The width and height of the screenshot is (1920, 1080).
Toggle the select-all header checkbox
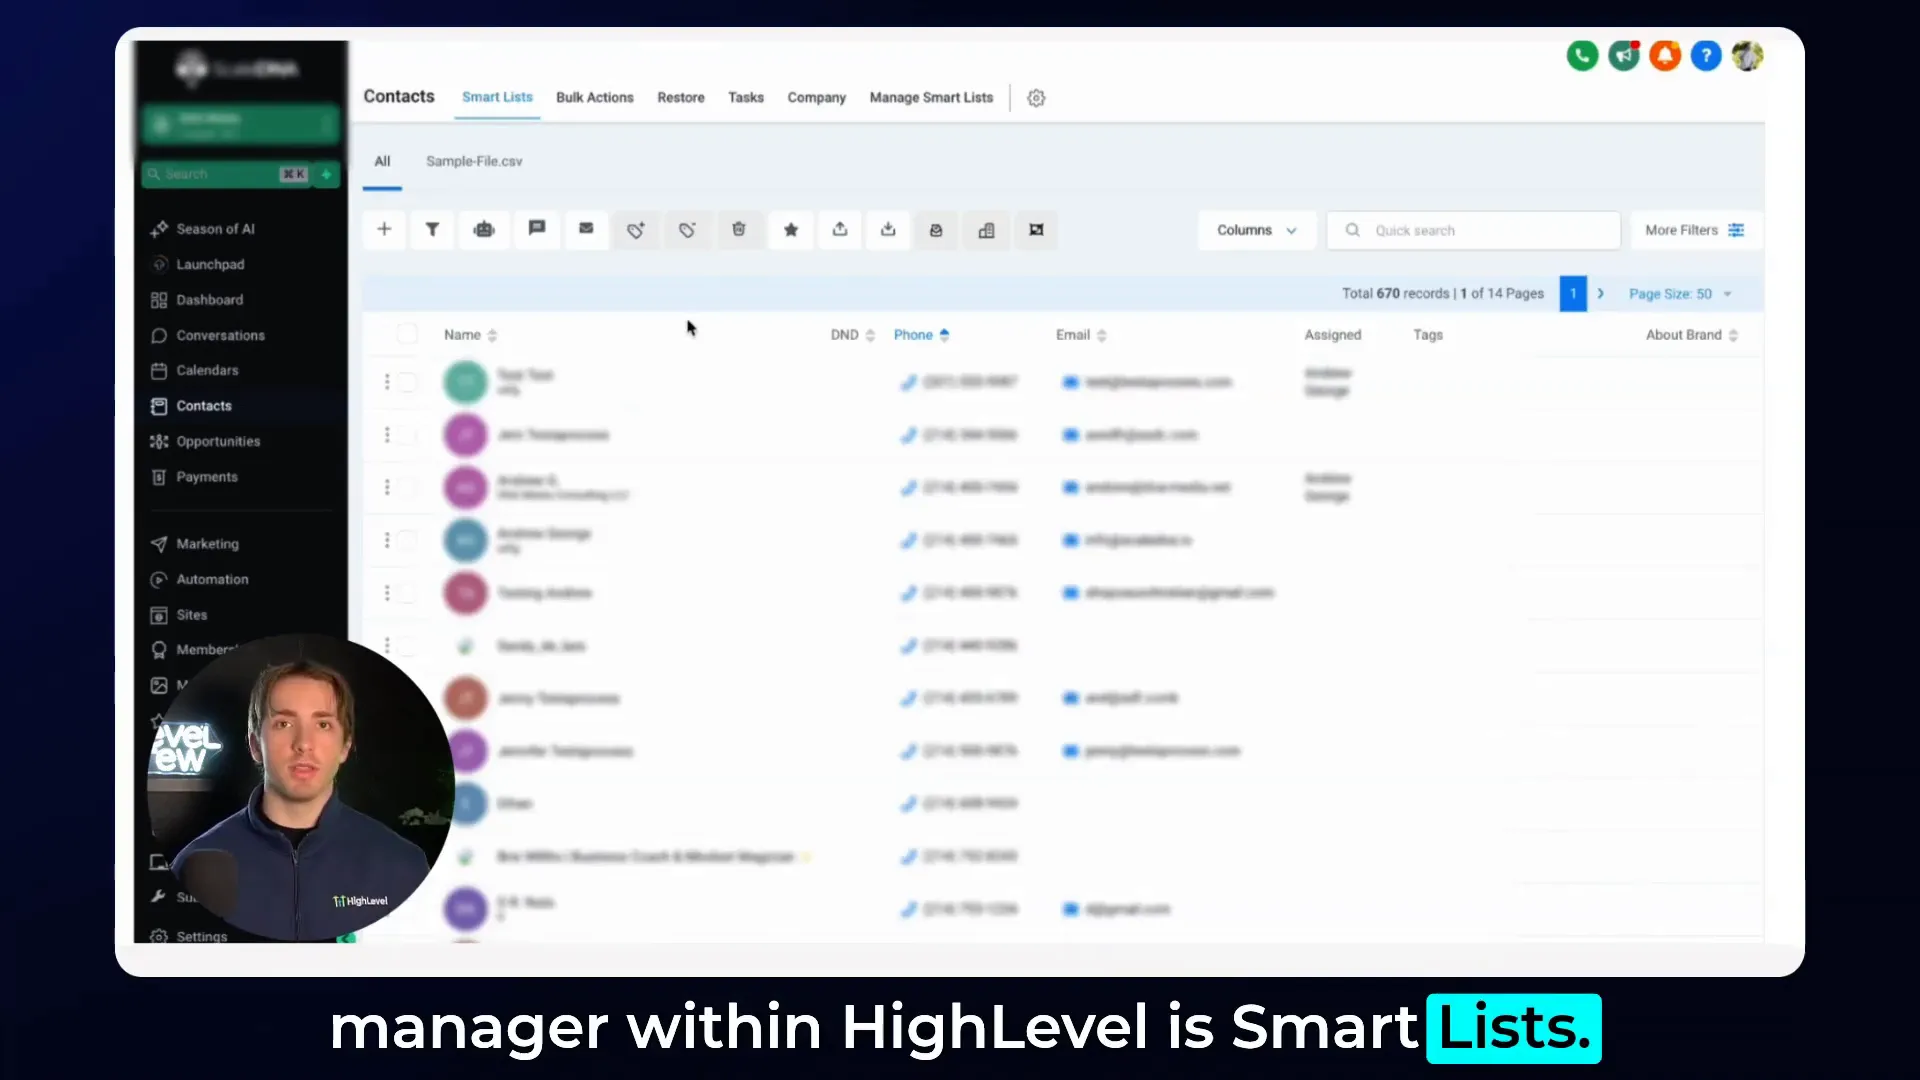[407, 334]
